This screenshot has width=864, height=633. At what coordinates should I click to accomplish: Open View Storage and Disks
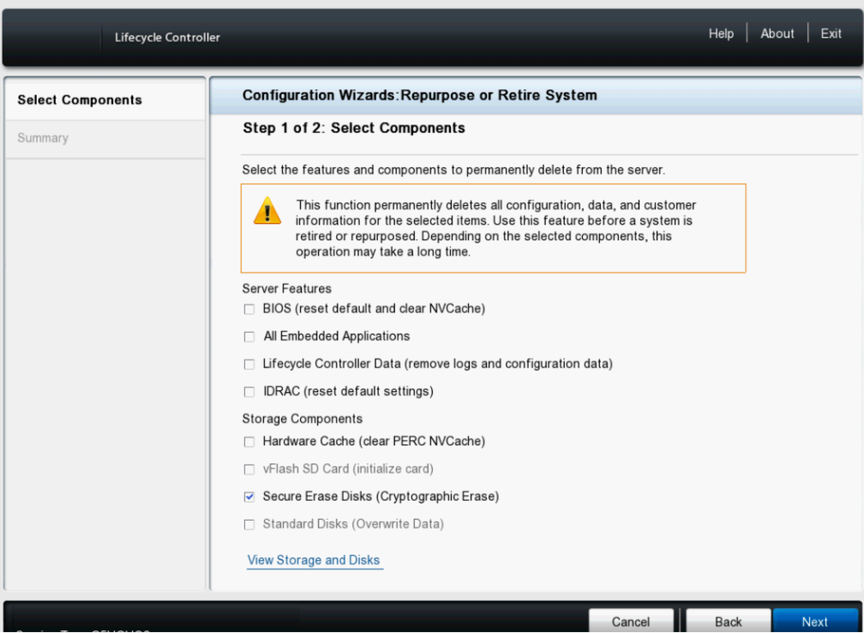[314, 560]
